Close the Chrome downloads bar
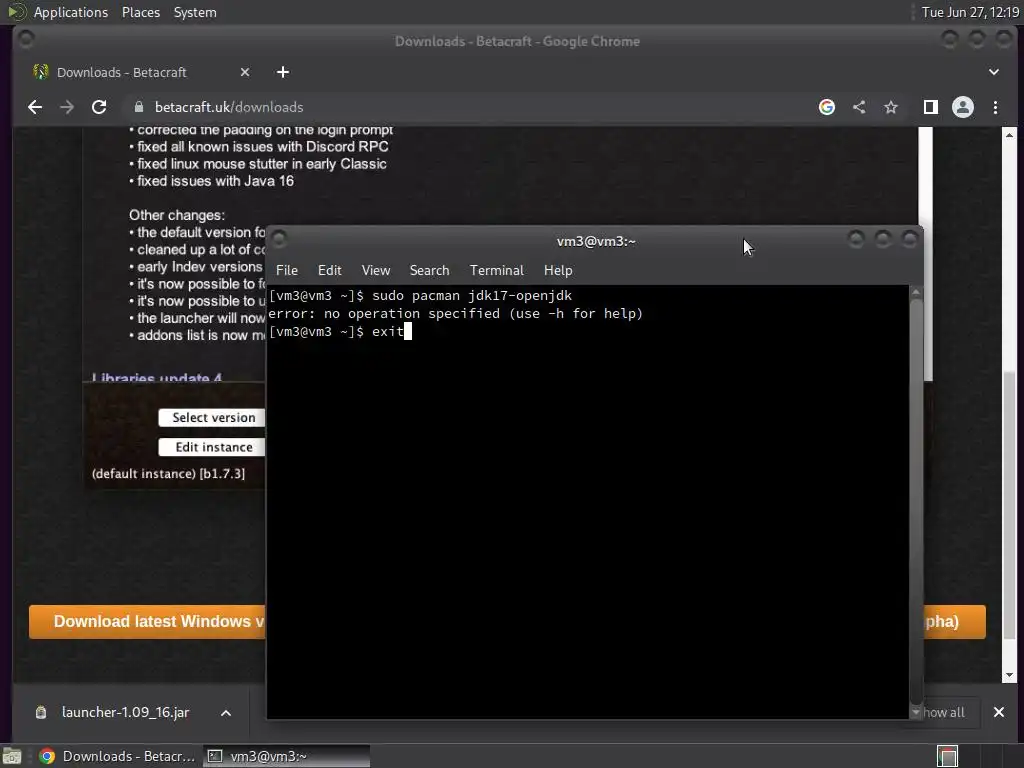This screenshot has width=1024, height=768. click(x=999, y=712)
